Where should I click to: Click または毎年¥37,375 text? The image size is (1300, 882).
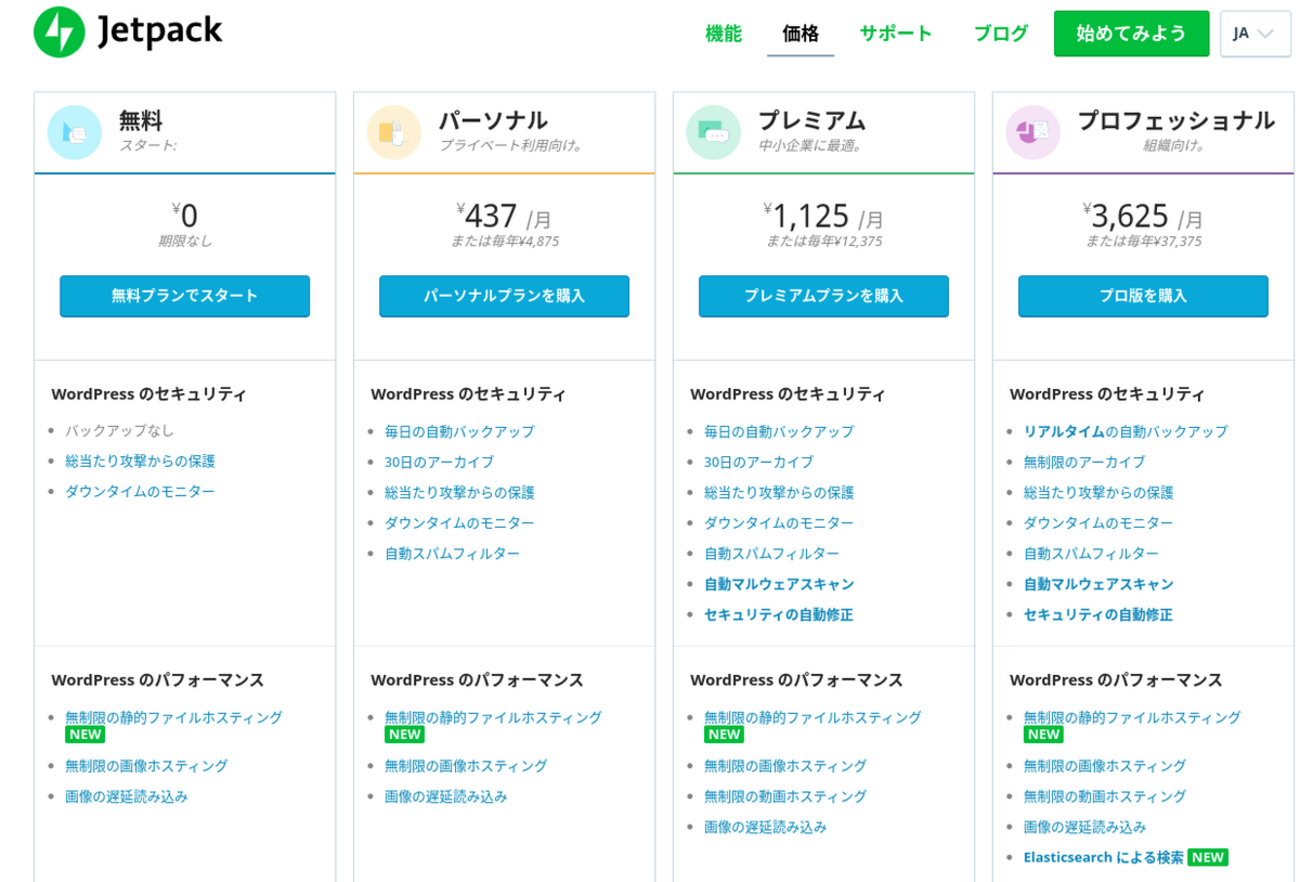click(1143, 241)
